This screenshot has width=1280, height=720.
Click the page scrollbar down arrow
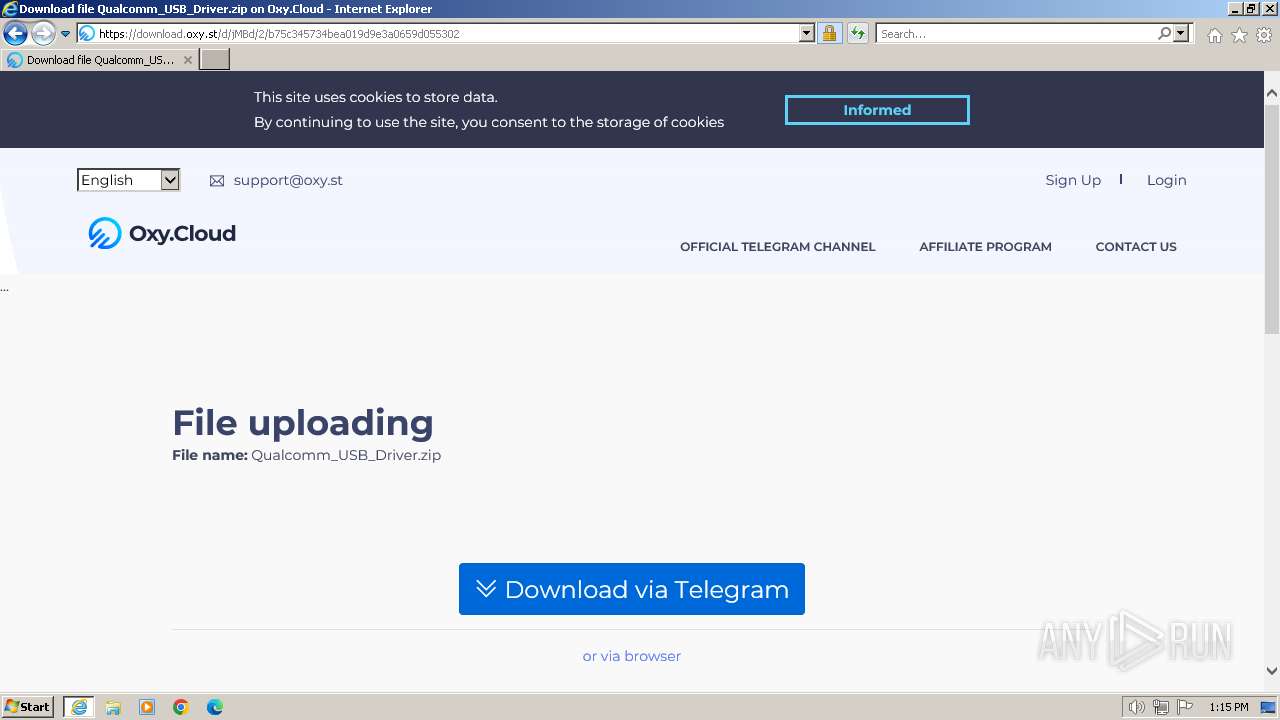coord(1272,671)
